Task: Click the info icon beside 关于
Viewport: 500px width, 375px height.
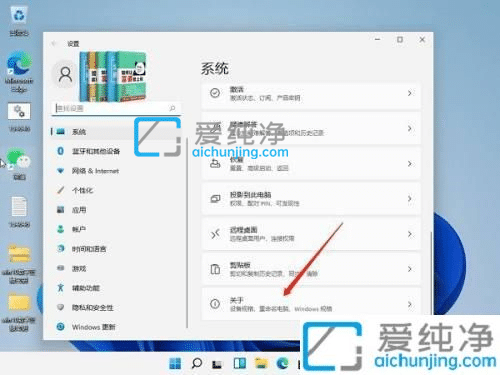Action: point(215,304)
